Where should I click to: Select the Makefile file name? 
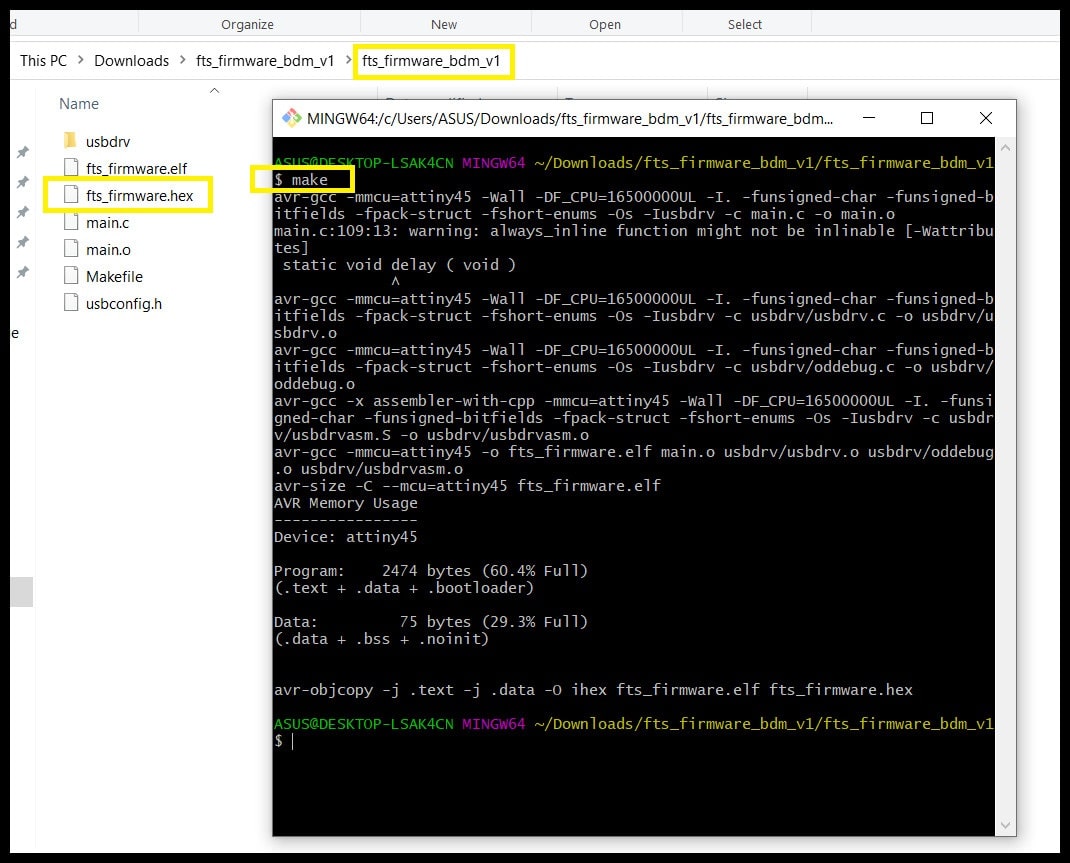tap(114, 277)
